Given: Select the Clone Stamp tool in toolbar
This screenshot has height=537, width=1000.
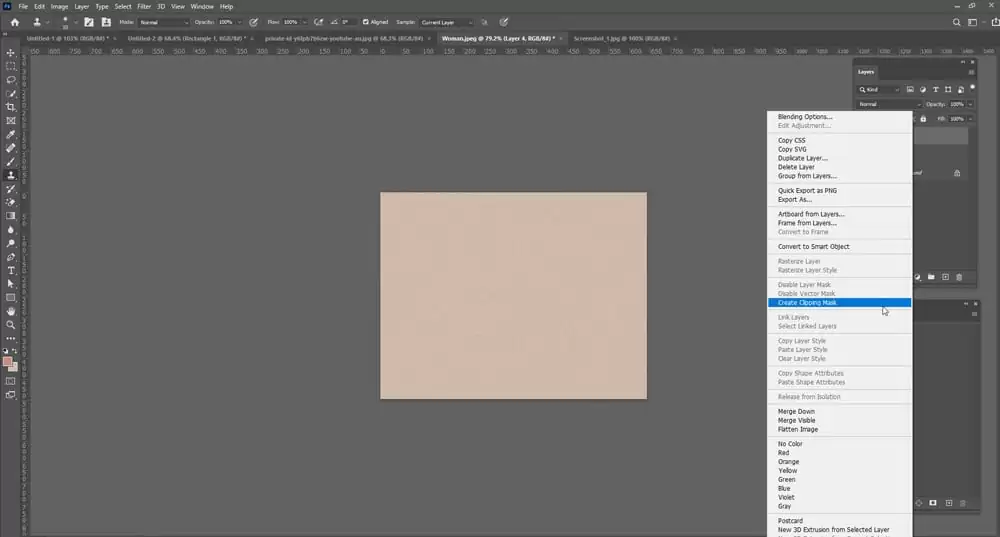Looking at the screenshot, I should pos(11,175).
